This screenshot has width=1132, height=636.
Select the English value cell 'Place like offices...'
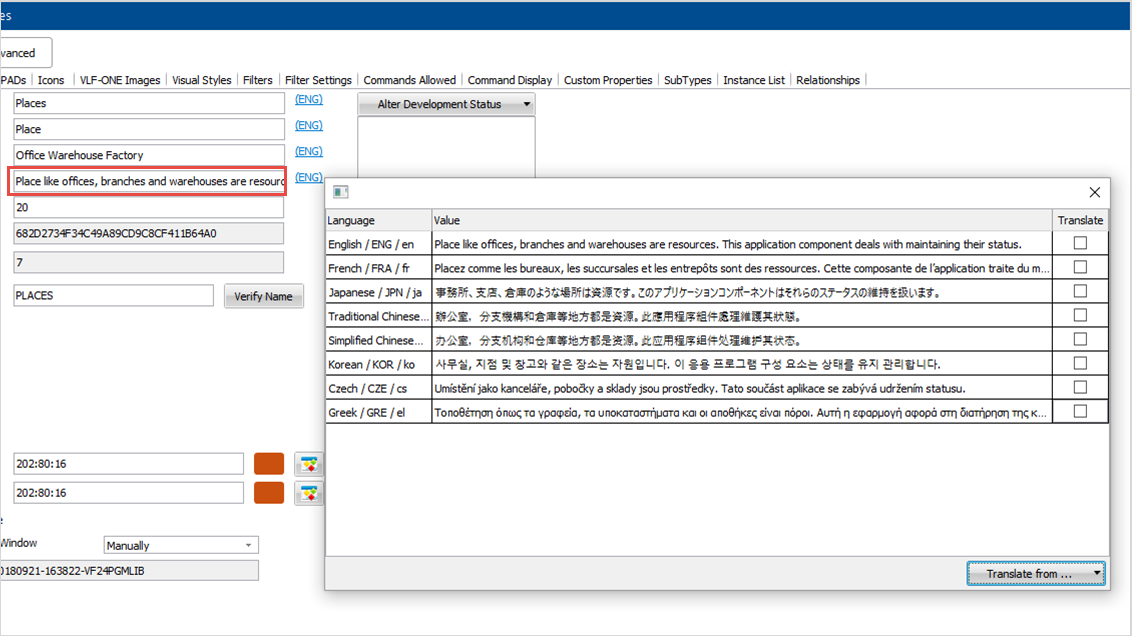pos(742,244)
